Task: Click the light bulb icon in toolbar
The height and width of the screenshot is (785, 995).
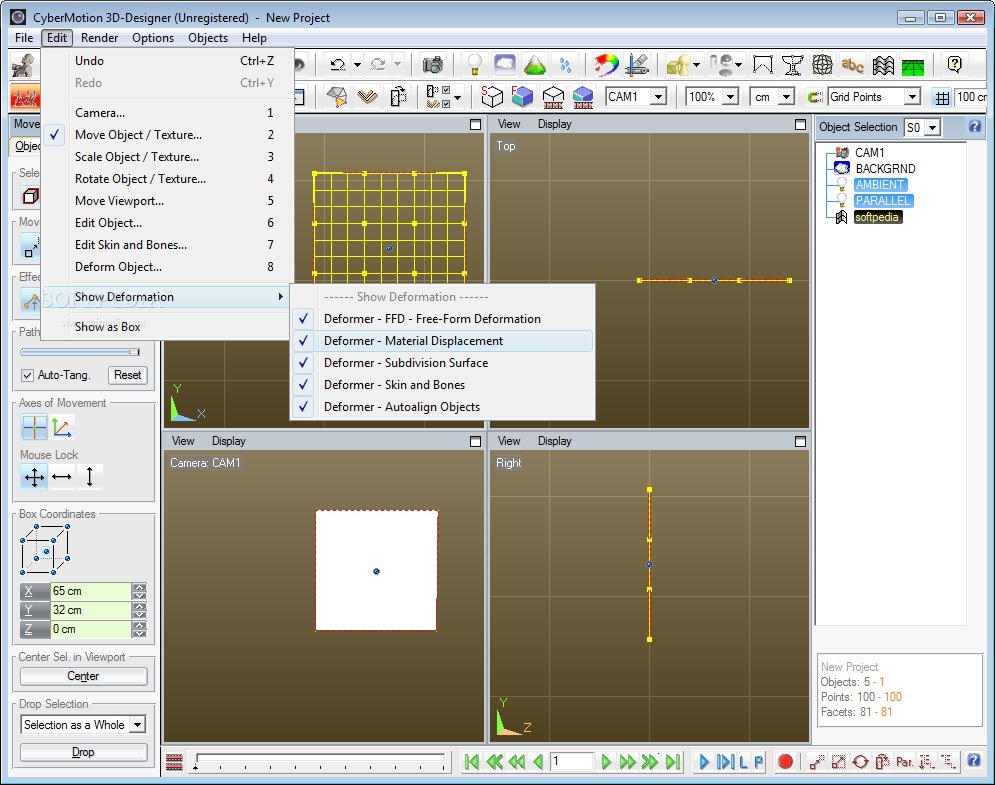Action: (x=475, y=65)
